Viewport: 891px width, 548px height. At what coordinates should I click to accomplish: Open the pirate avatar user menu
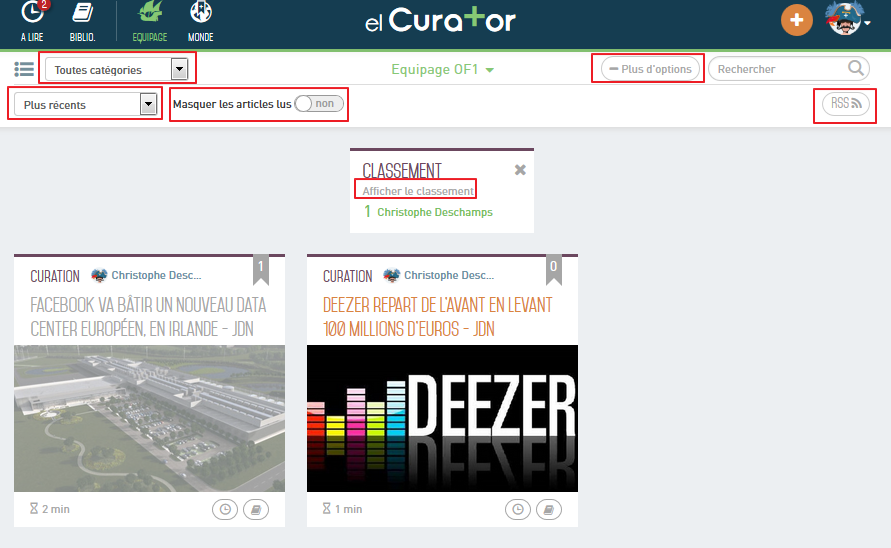(847, 19)
